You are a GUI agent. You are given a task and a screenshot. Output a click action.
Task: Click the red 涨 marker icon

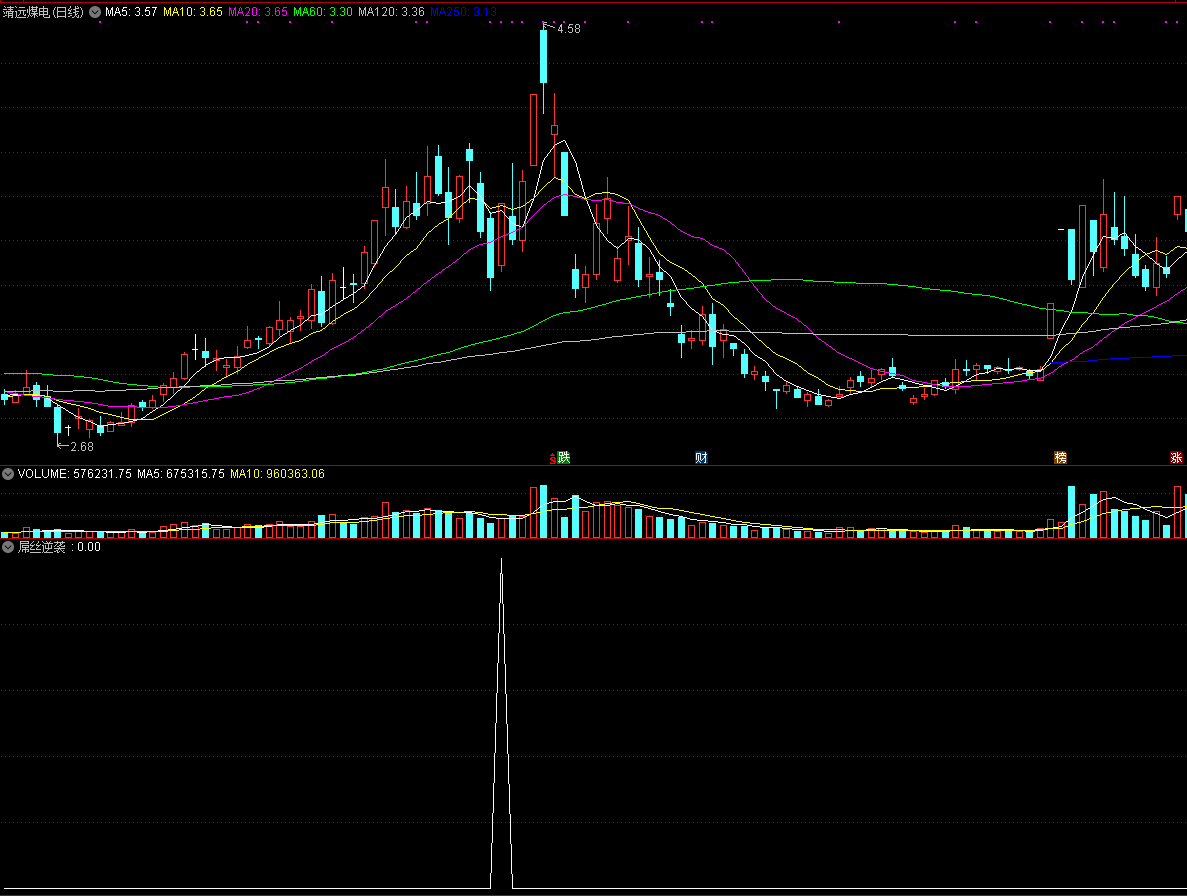pos(1176,457)
